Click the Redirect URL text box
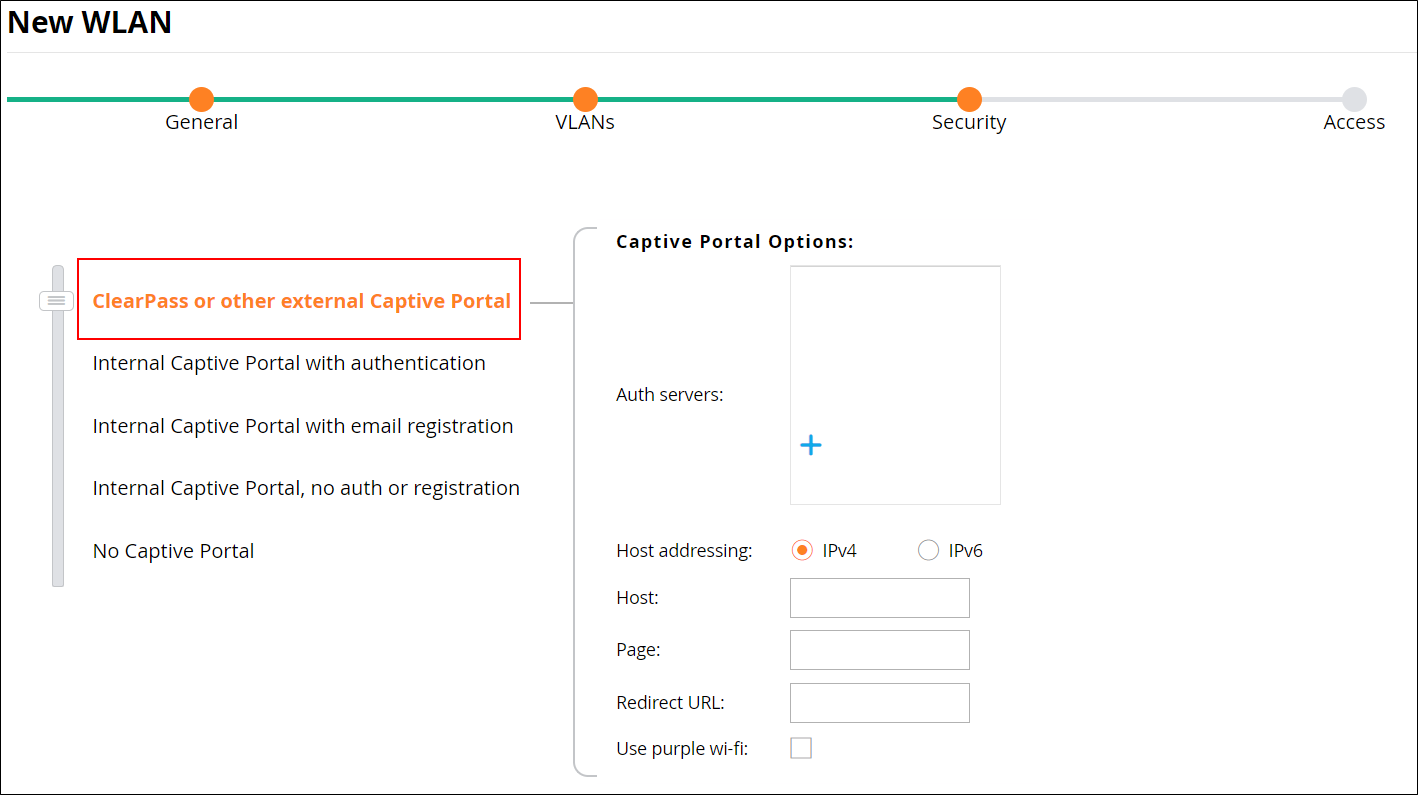Screen dimensions: 1418x795 click(879, 702)
